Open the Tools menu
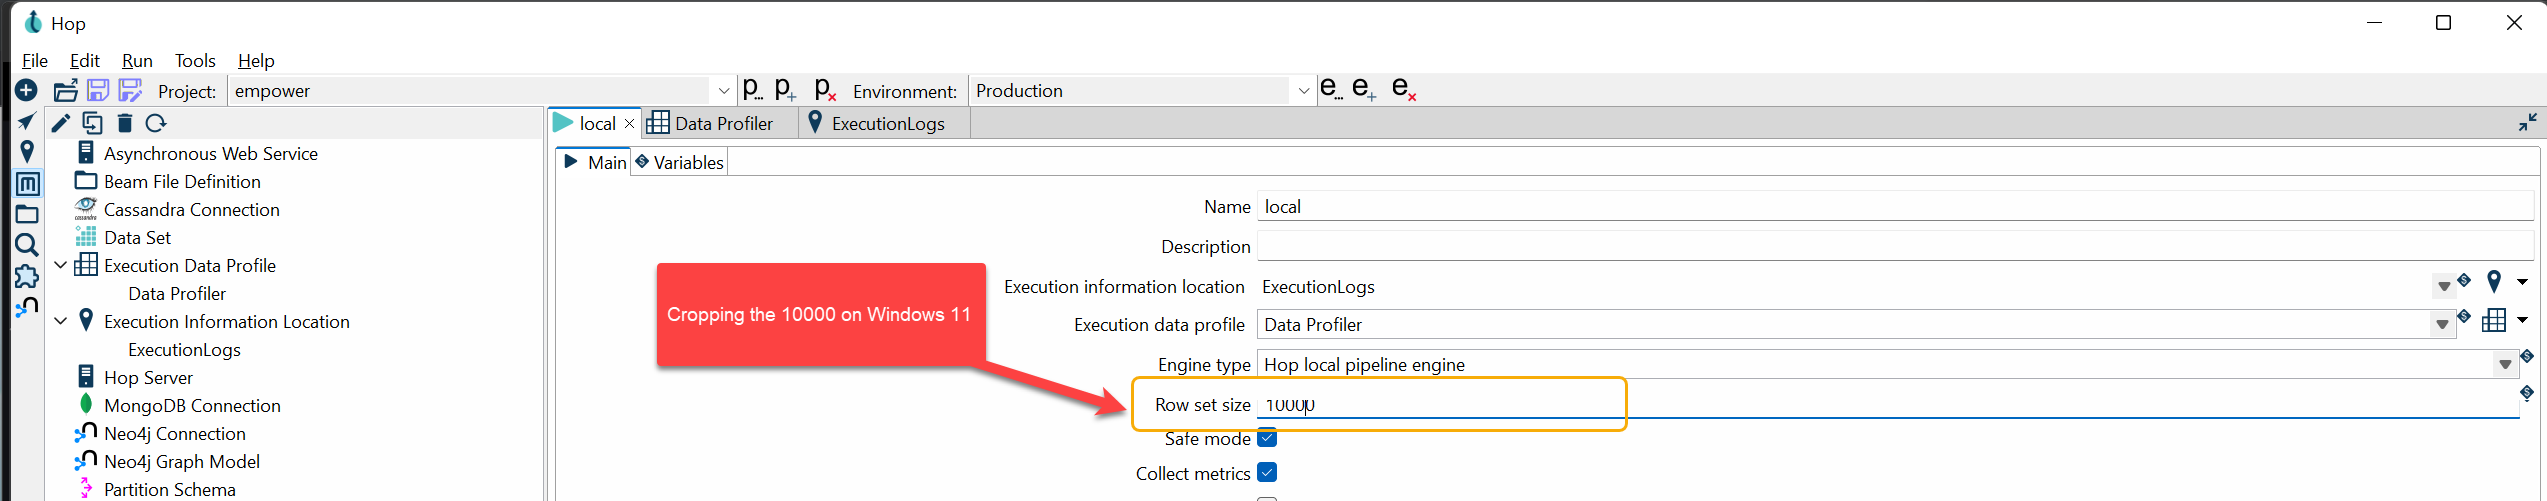Viewport: 2547px width, 501px height. tap(195, 61)
